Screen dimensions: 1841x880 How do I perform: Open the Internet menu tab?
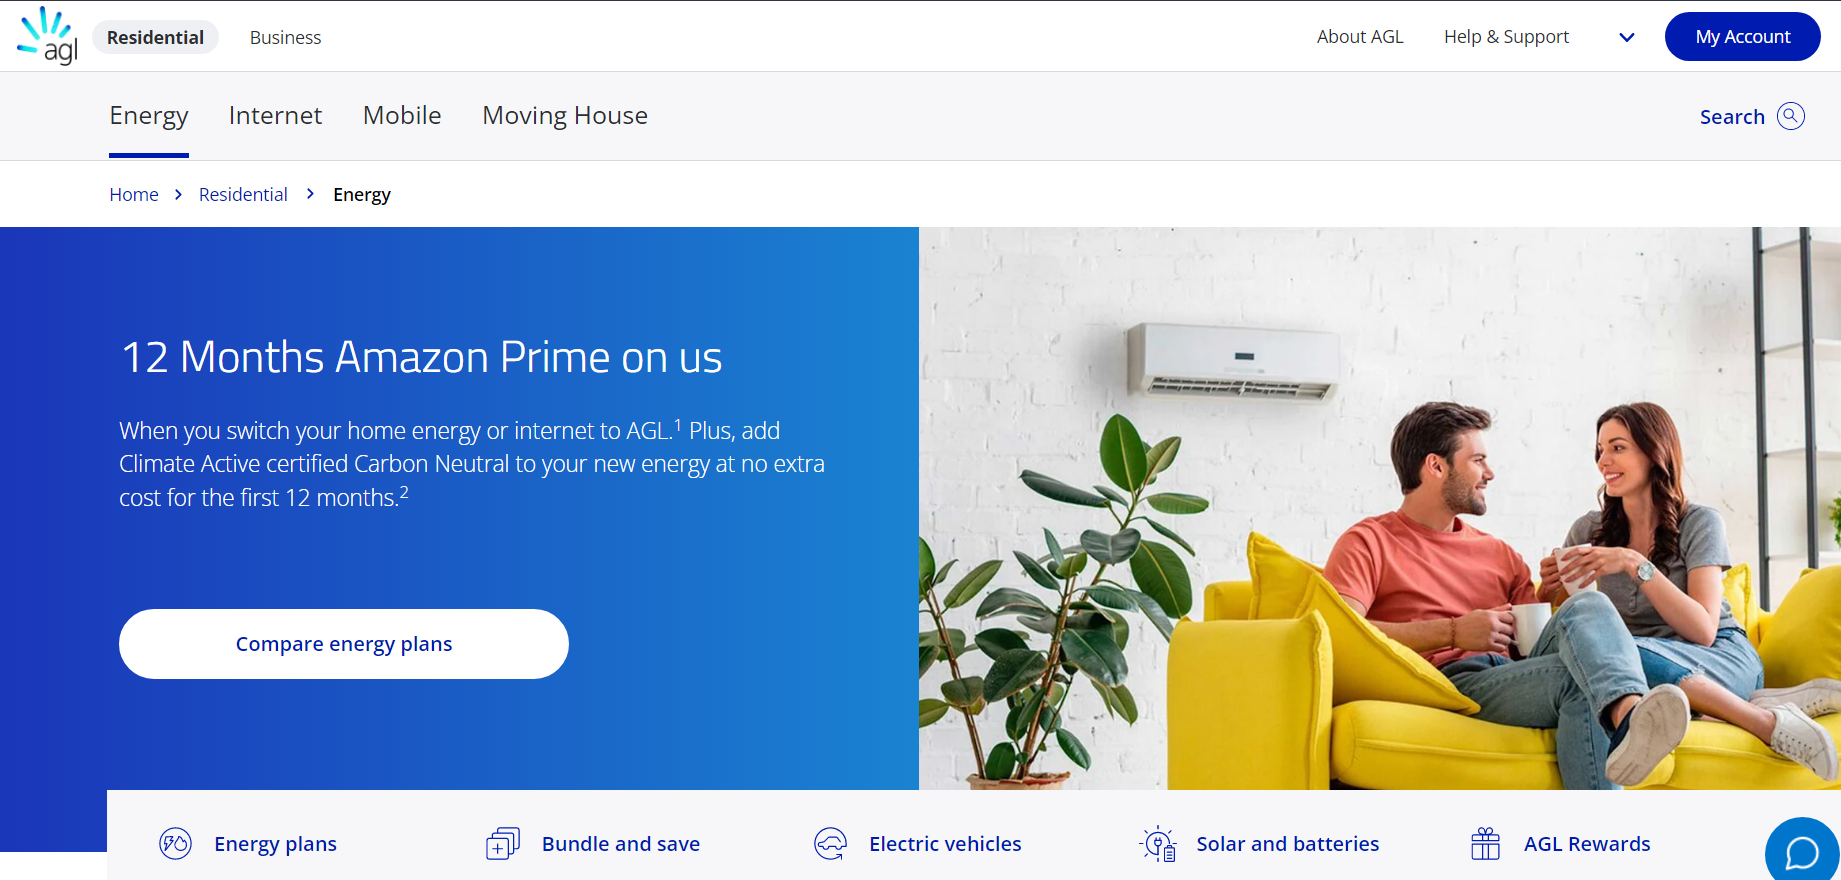[x=275, y=115]
